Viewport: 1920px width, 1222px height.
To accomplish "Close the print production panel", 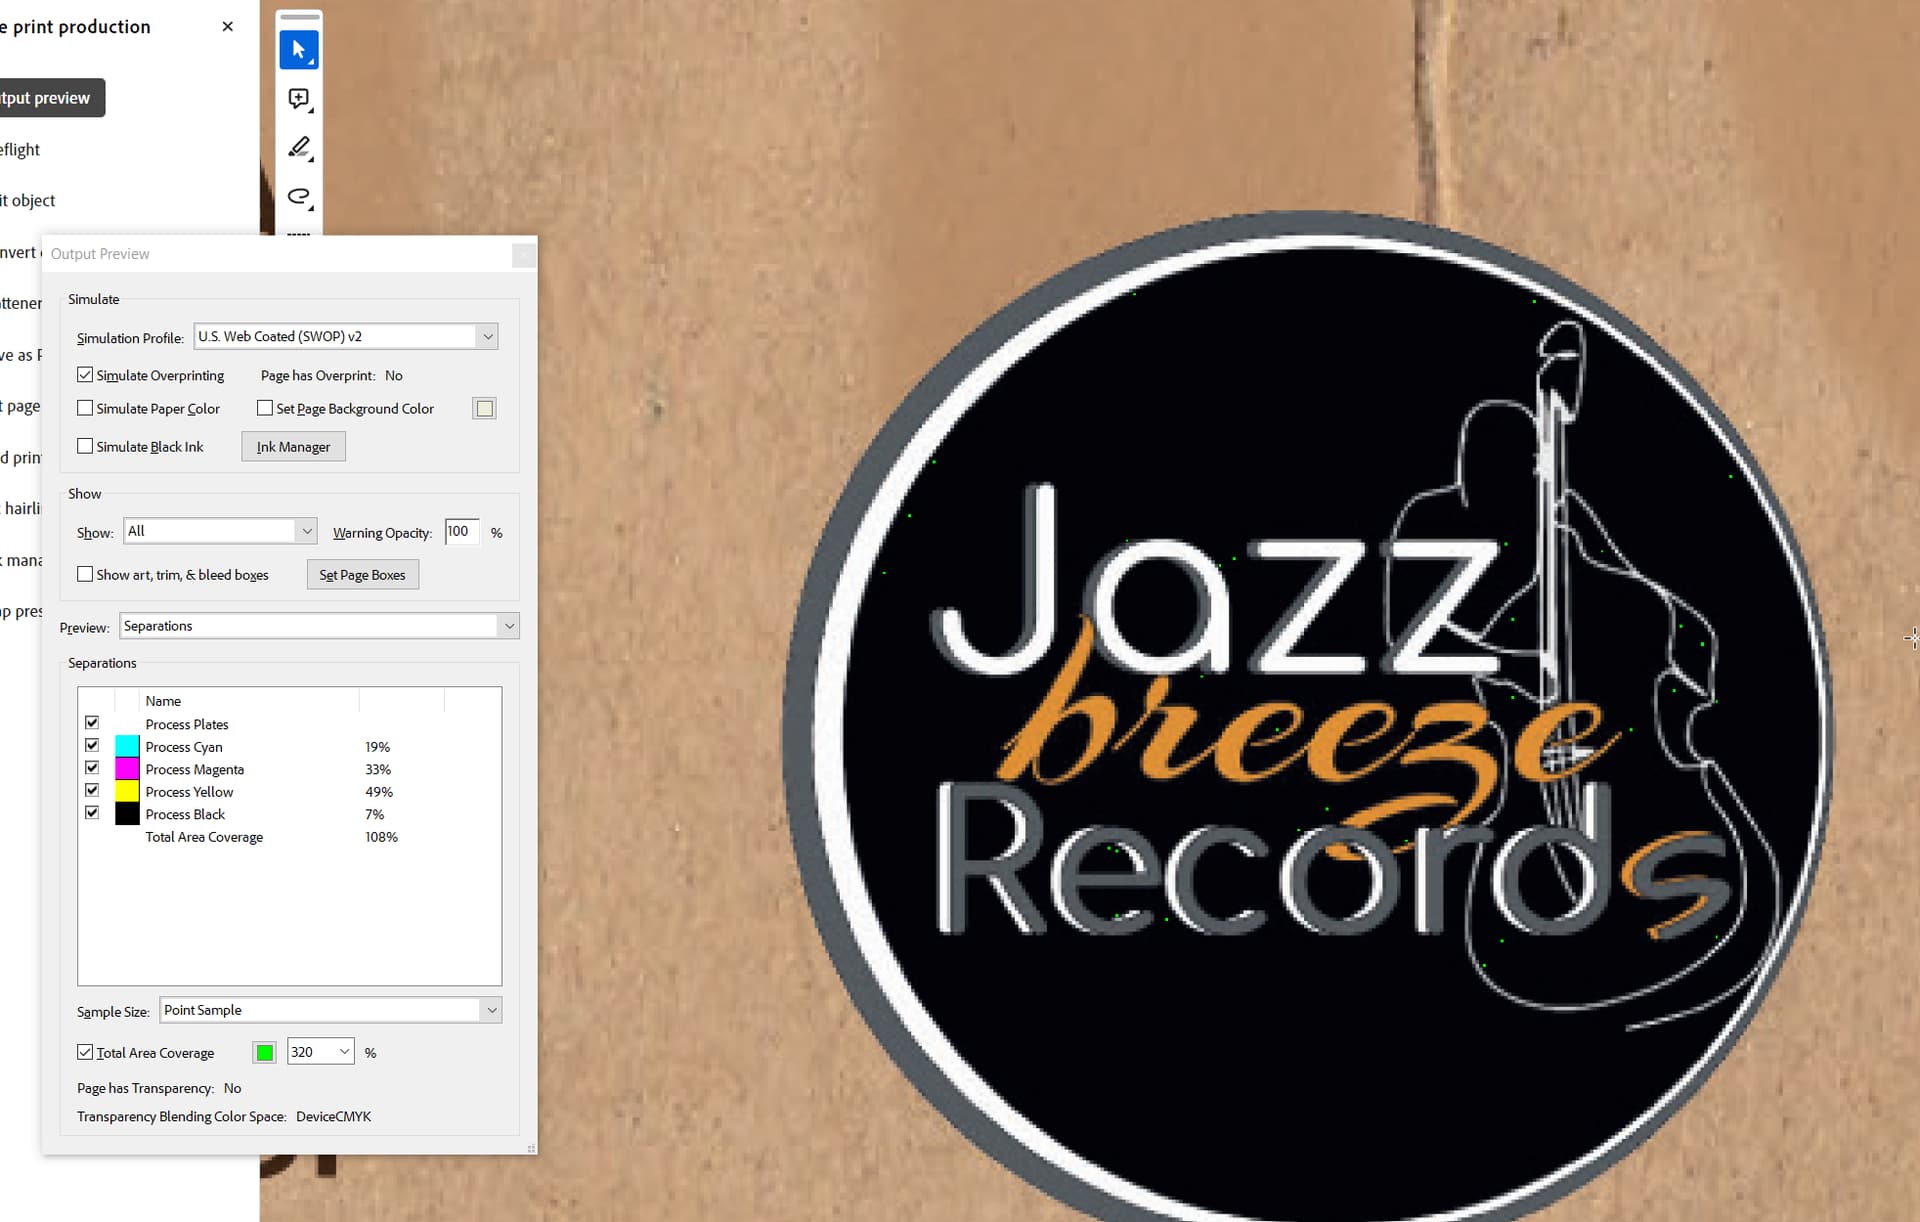I will (228, 26).
